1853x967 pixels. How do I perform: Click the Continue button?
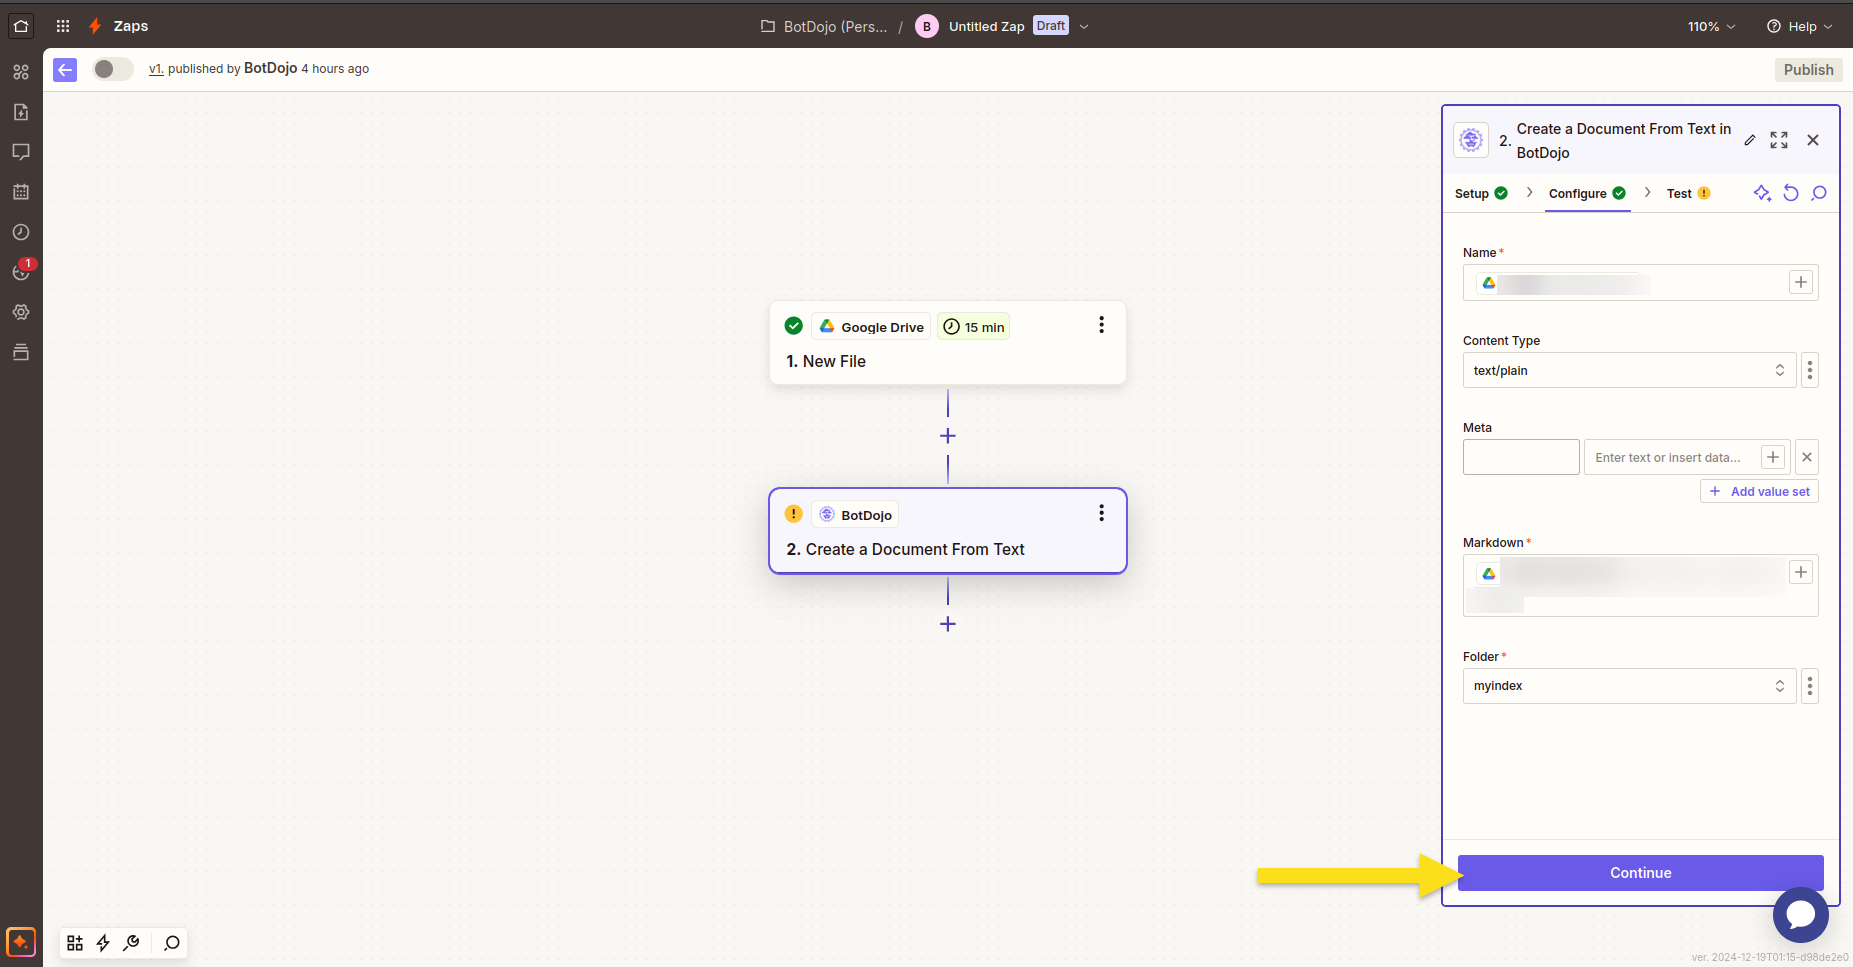pyautogui.click(x=1641, y=873)
